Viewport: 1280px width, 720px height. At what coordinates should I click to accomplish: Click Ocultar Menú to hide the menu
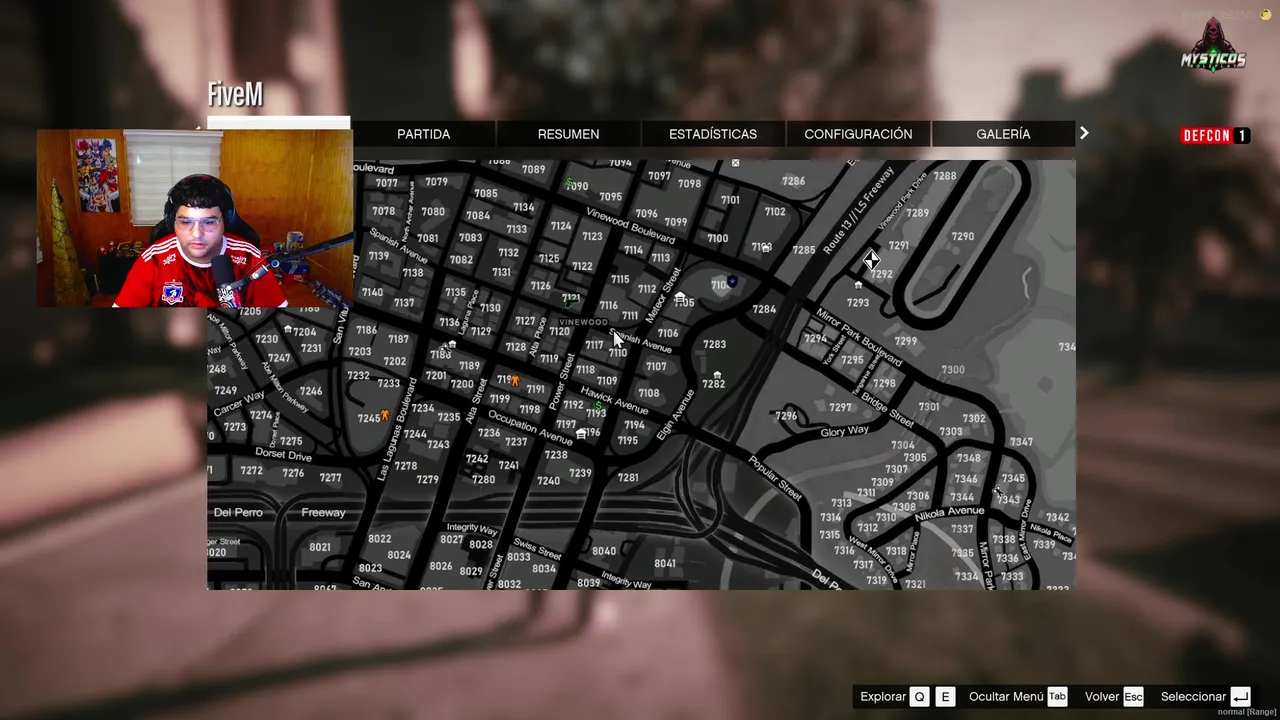point(1006,697)
